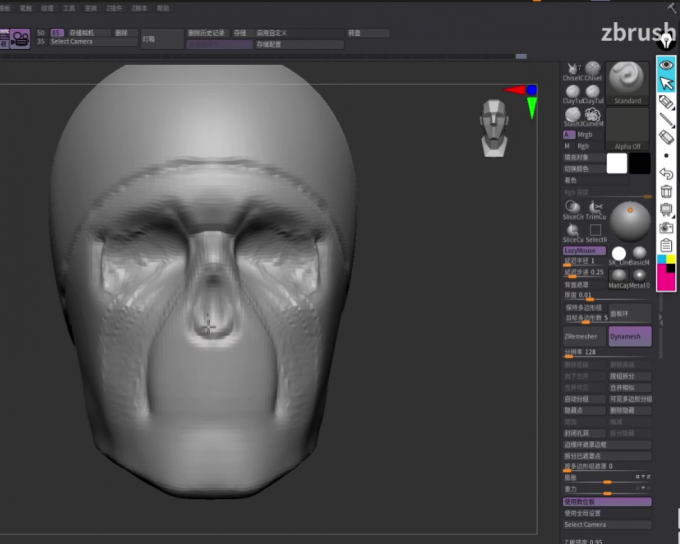
Task: Click the large material preview sphere
Action: [630, 221]
